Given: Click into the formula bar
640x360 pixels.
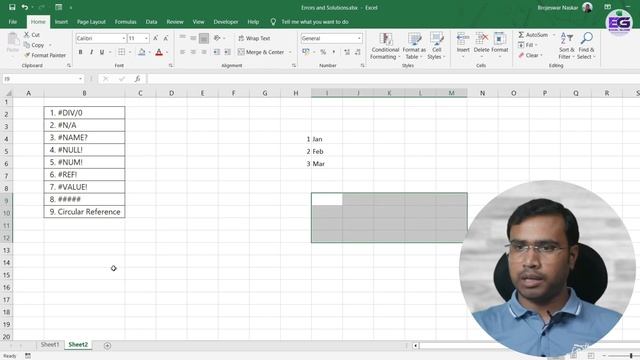Looking at the screenshot, I should [392, 79].
